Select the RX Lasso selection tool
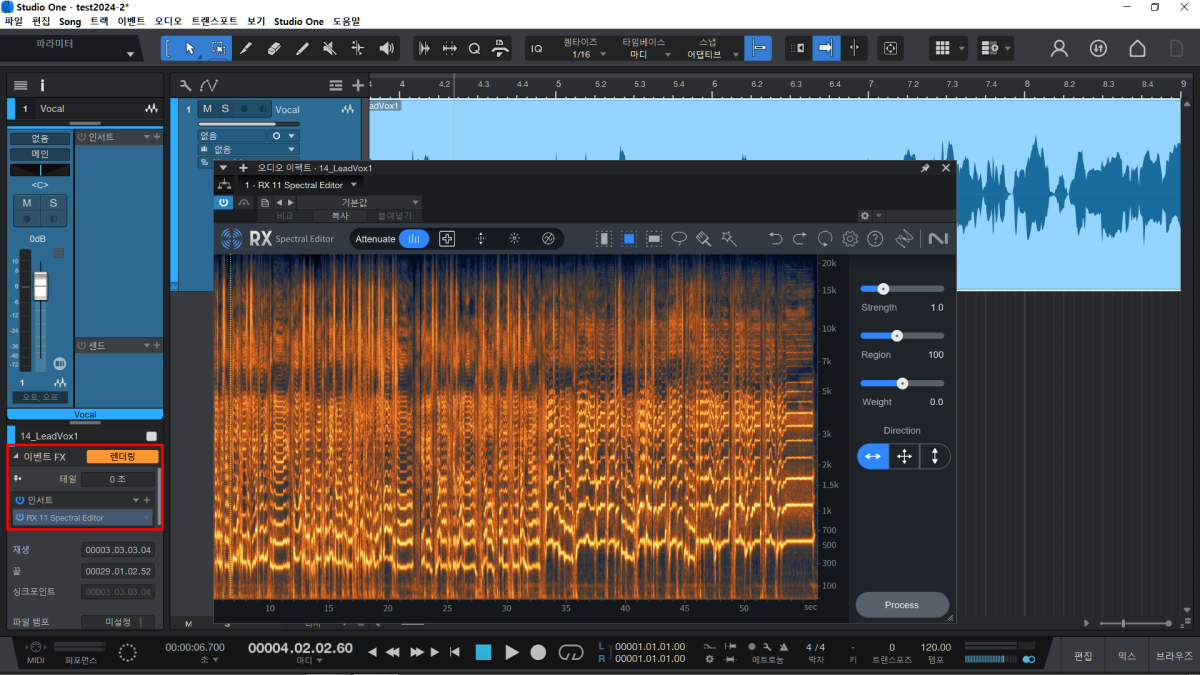The width and height of the screenshot is (1200, 675). click(679, 239)
